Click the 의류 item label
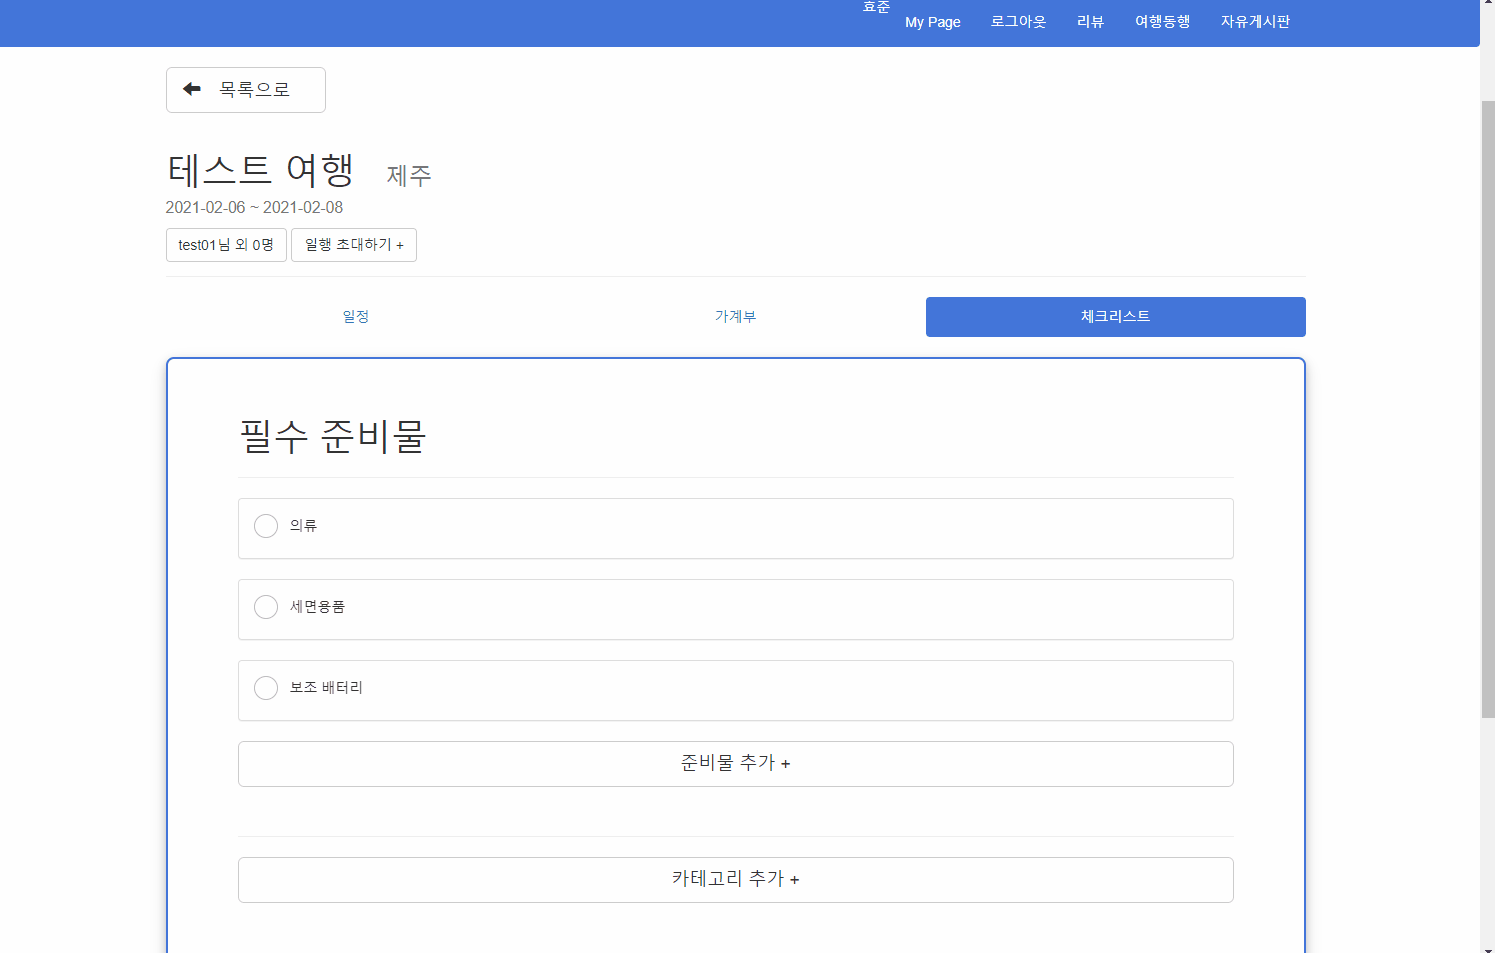This screenshot has height=953, width=1495. pyautogui.click(x=304, y=526)
